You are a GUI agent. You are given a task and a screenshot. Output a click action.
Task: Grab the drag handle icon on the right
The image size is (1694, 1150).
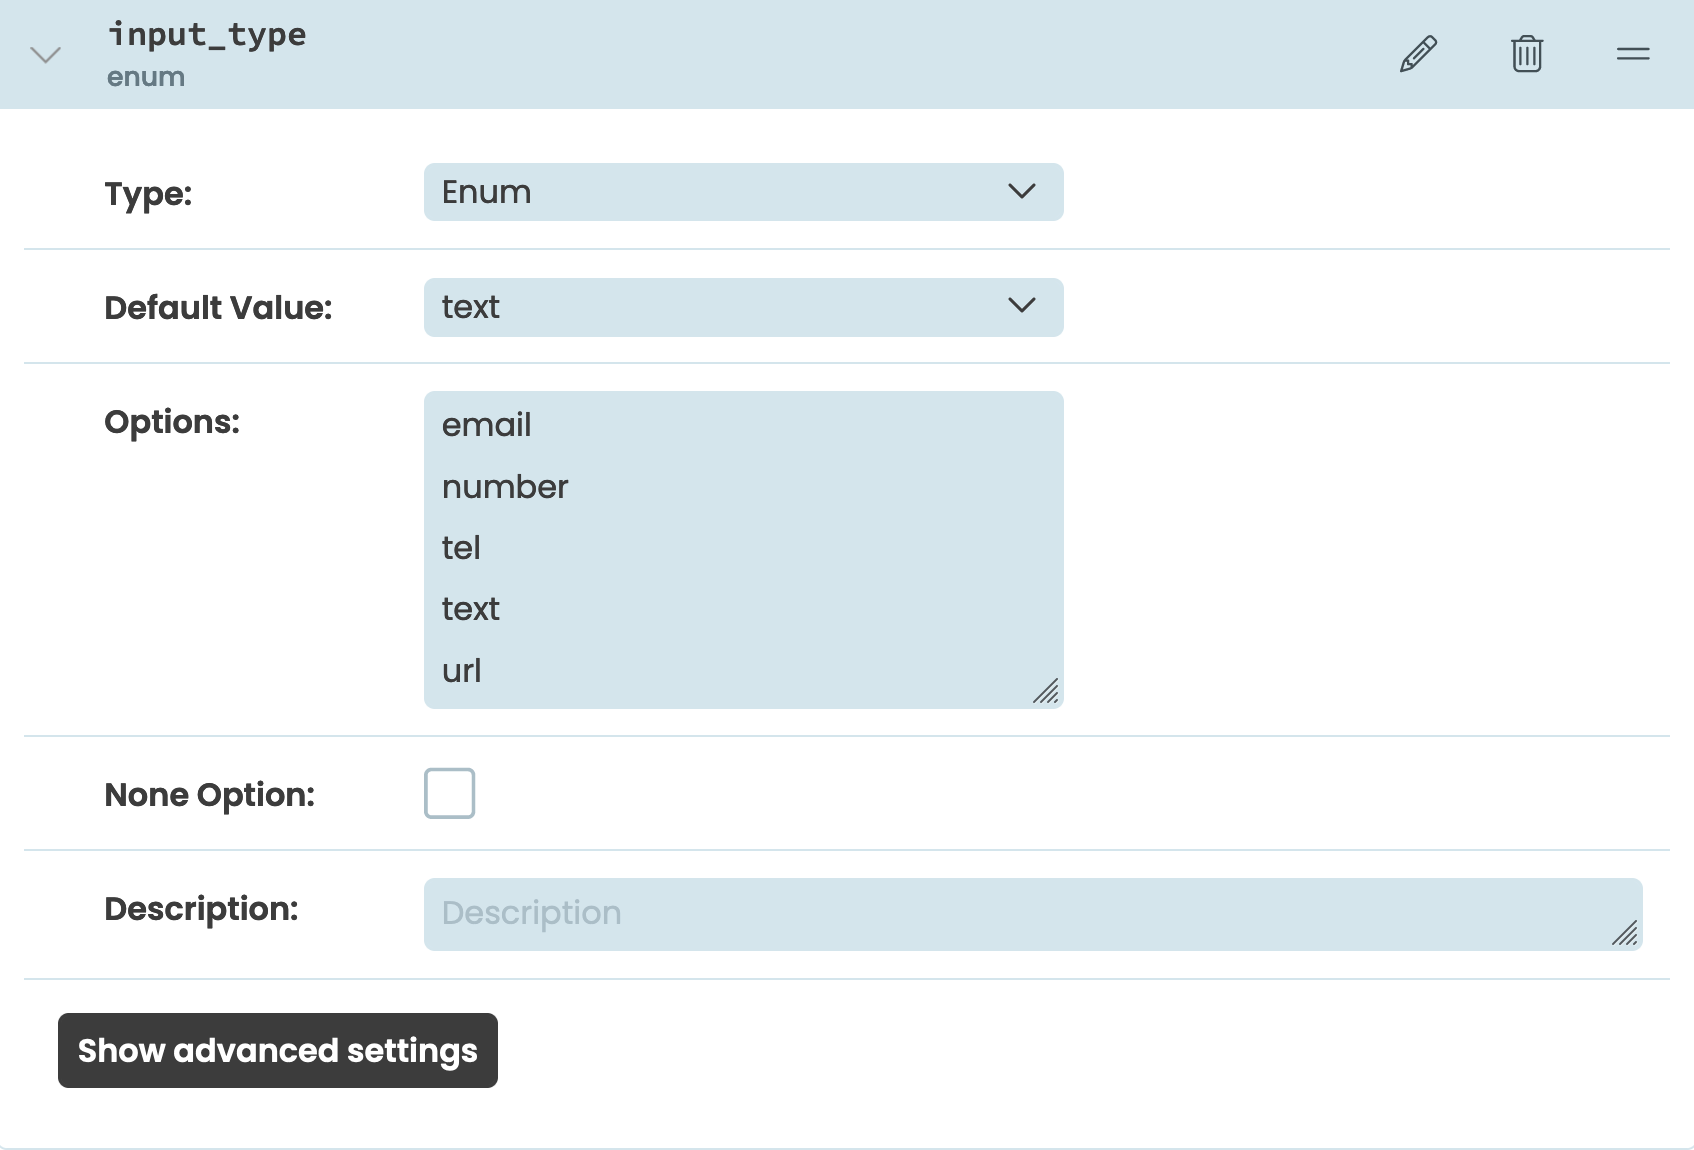coord(1632,54)
